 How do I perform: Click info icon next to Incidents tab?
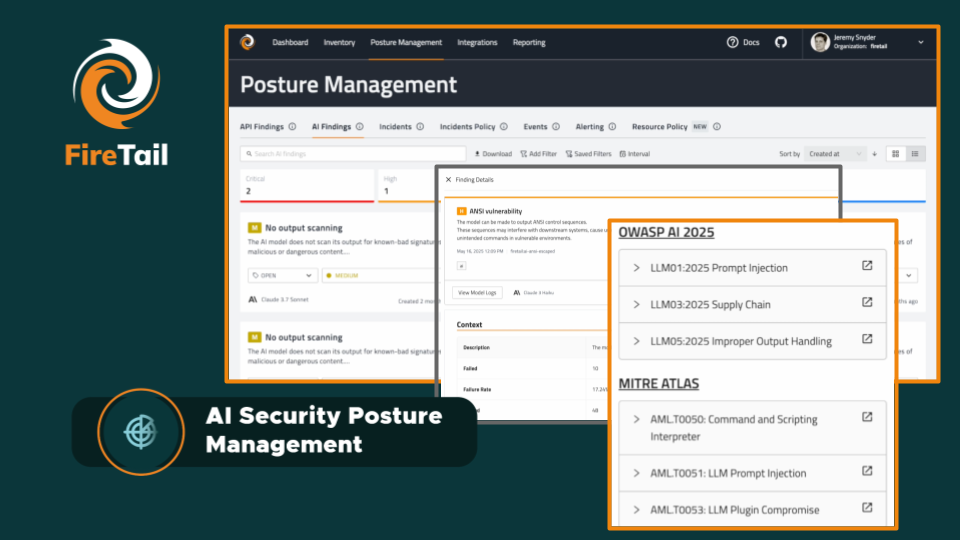click(420, 127)
